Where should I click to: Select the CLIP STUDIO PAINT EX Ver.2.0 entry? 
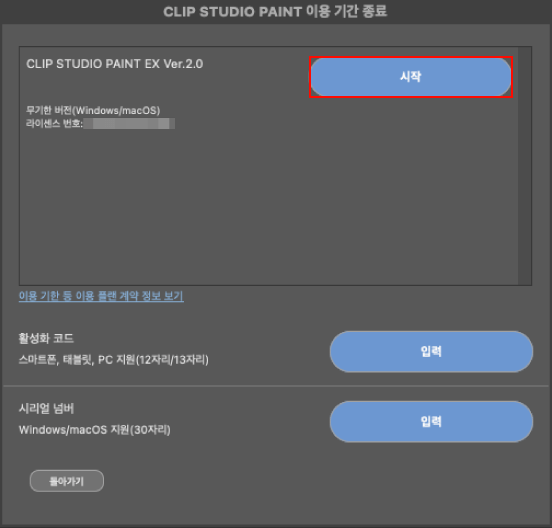(114, 64)
